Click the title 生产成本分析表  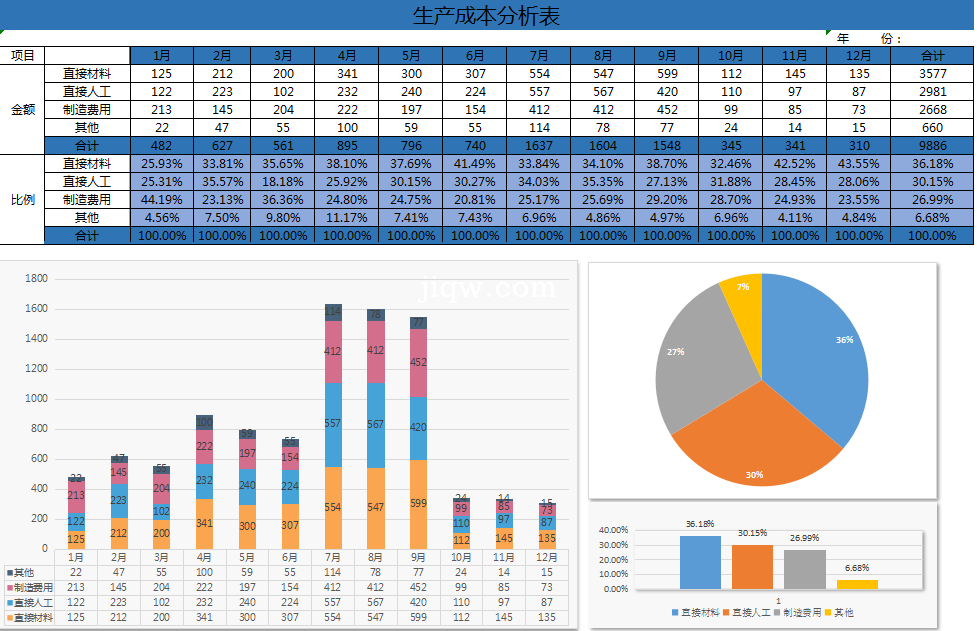pos(486,15)
